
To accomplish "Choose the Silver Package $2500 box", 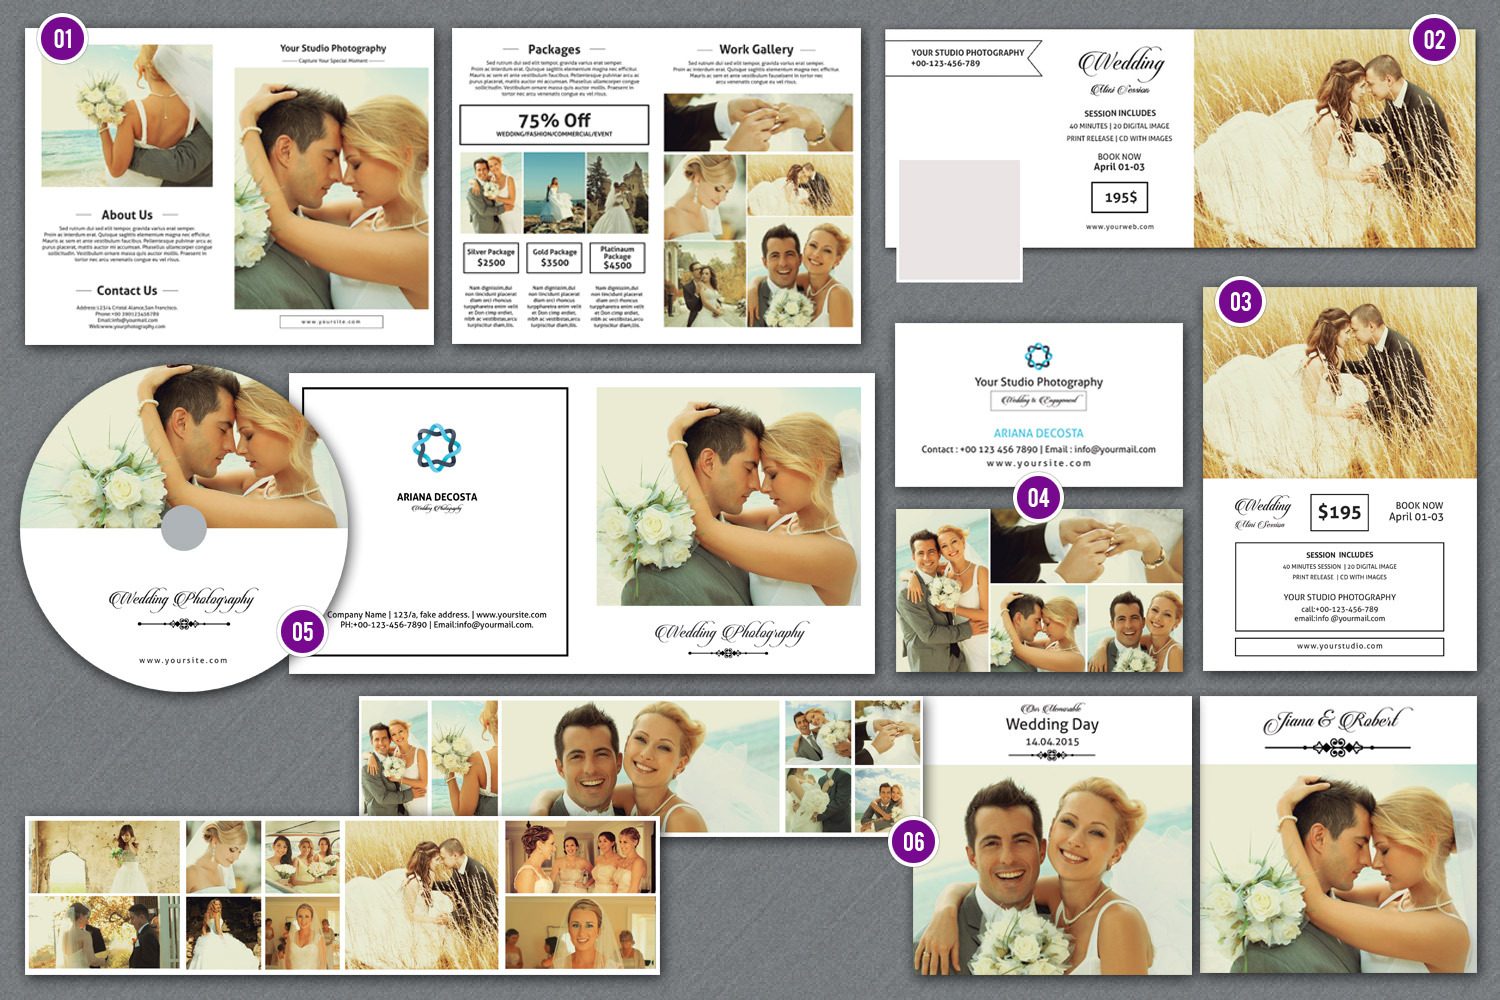I will (x=491, y=258).
